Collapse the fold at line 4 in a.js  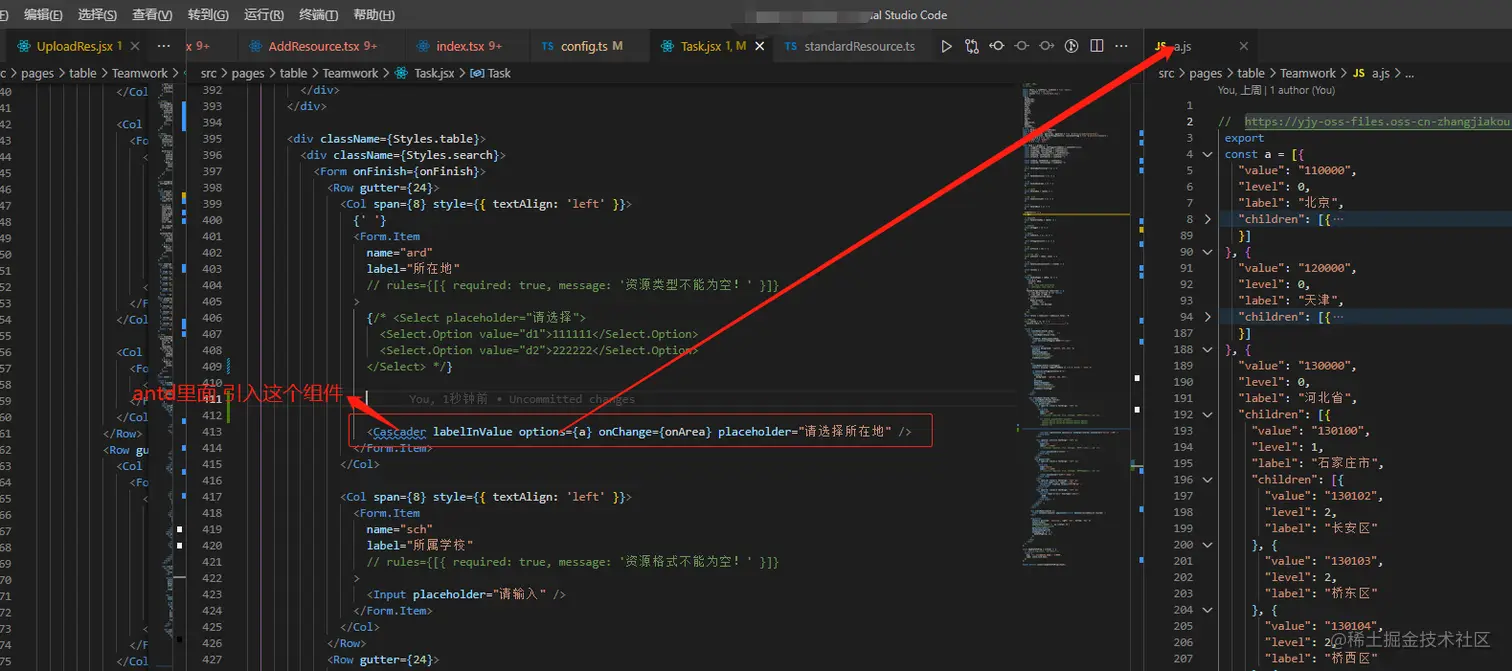1207,154
